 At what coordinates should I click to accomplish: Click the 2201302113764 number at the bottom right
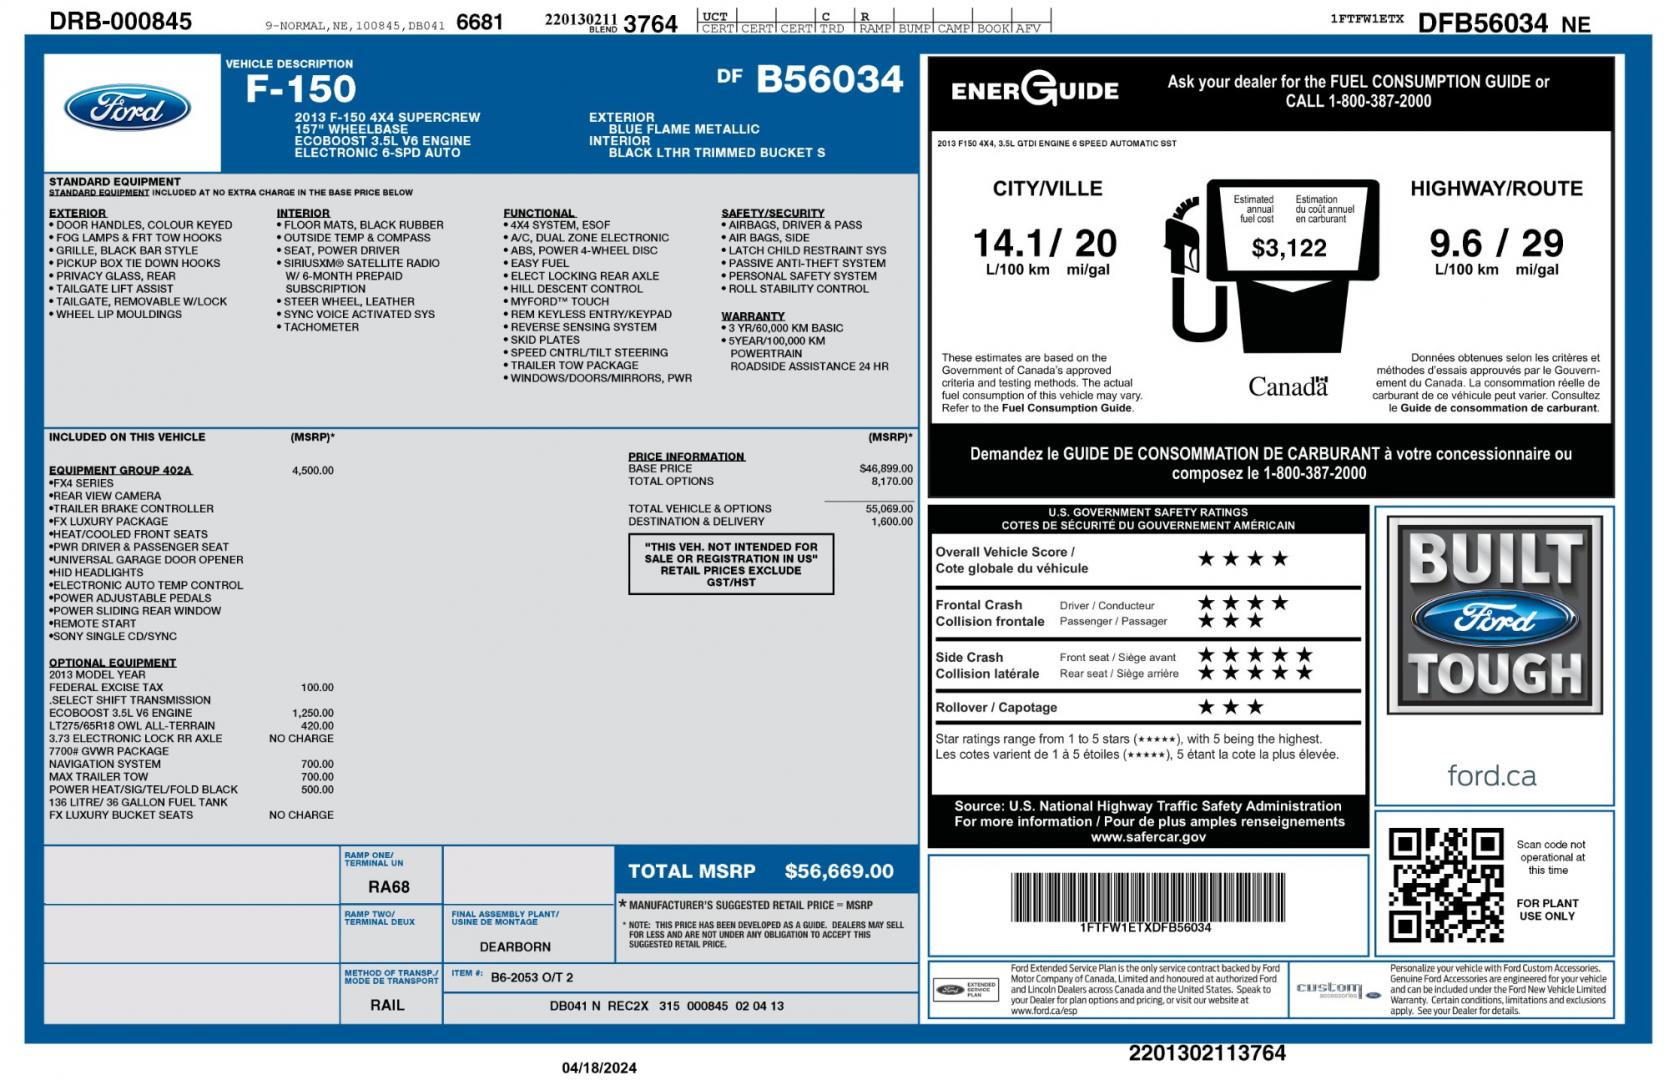coord(1207,1053)
